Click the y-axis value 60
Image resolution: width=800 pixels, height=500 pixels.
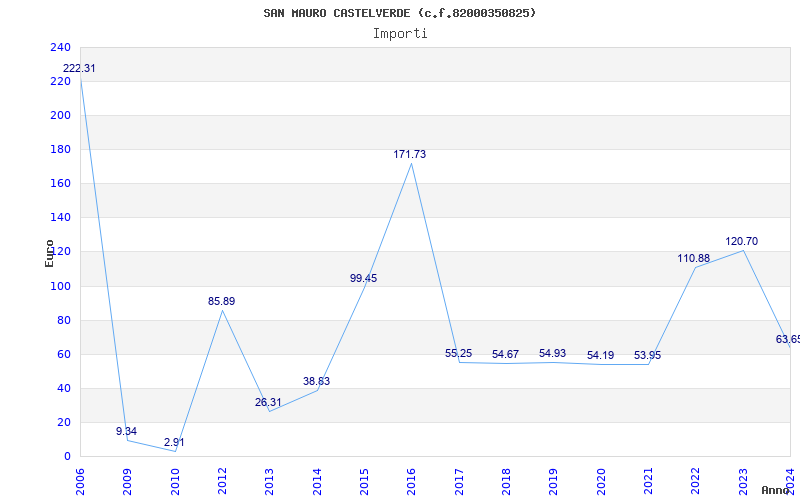pyautogui.click(x=64, y=355)
